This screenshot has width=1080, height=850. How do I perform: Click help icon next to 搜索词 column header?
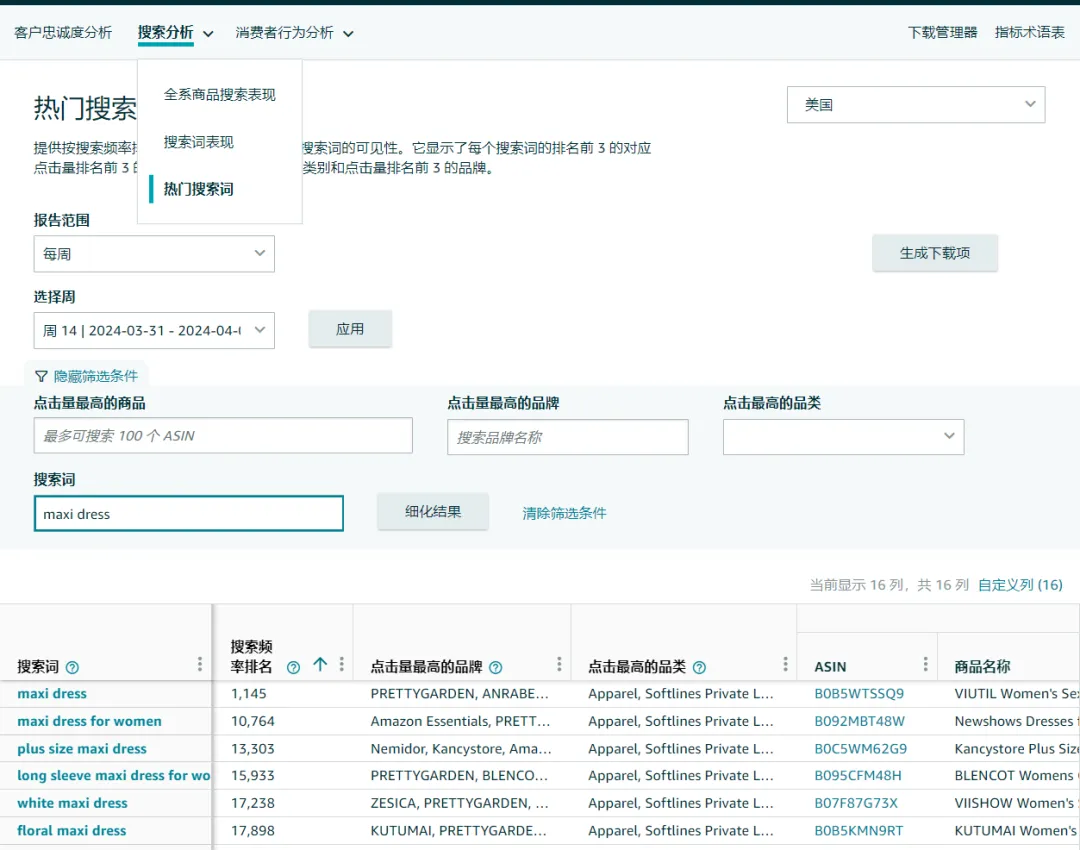coord(72,668)
